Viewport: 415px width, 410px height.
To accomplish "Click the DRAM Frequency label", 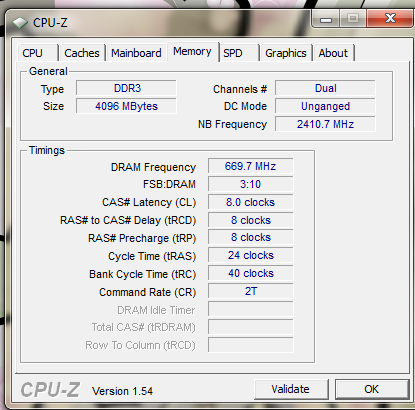I will [153, 167].
